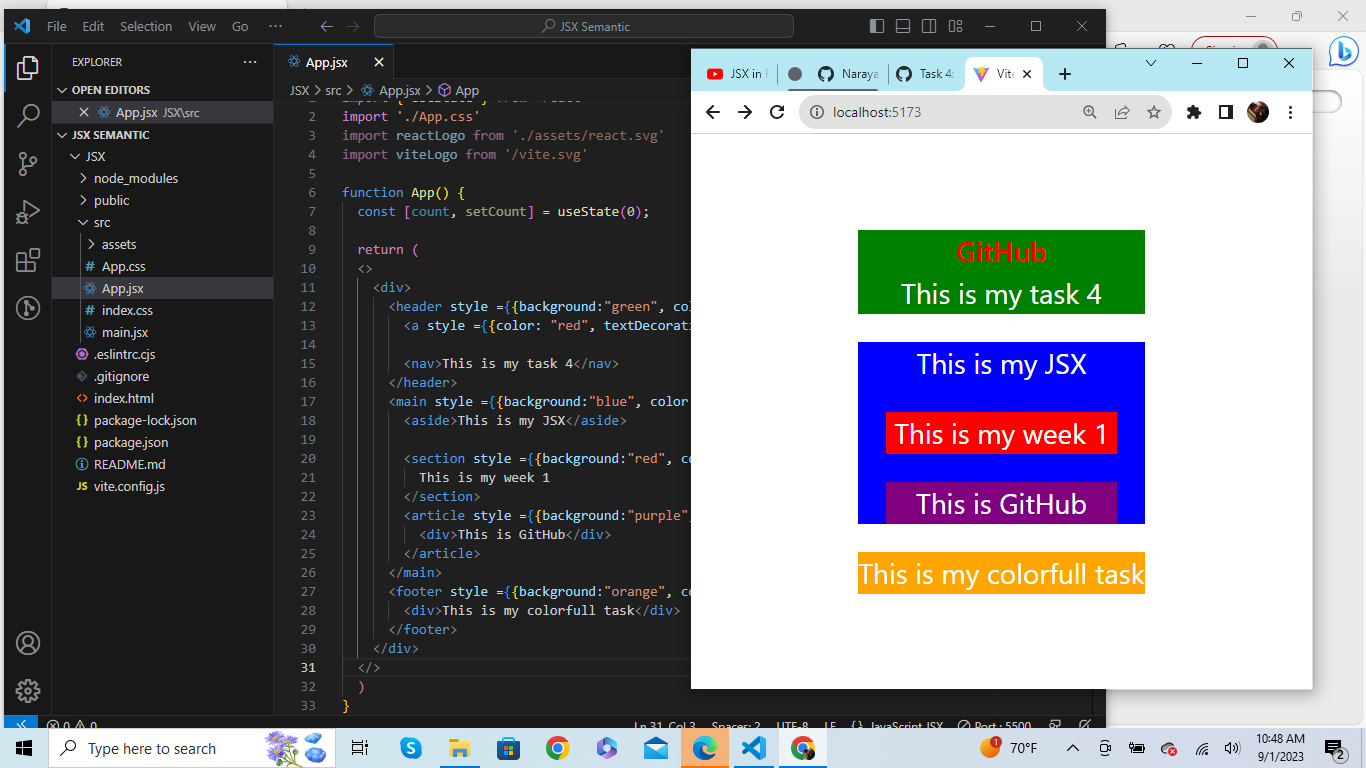Image resolution: width=1366 pixels, height=768 pixels.
Task: Toggle the bottom Panel visibility
Action: point(902,25)
